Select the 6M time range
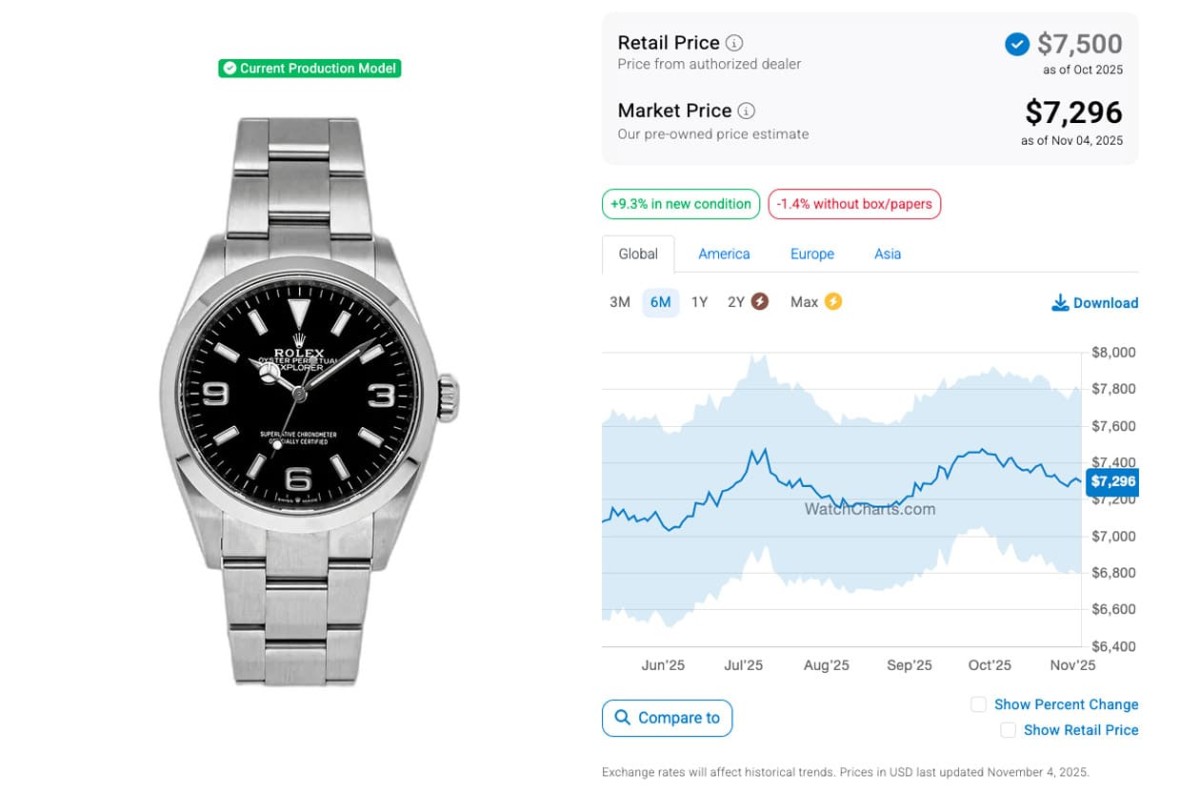Screen dimensions: 1200x794 660,302
